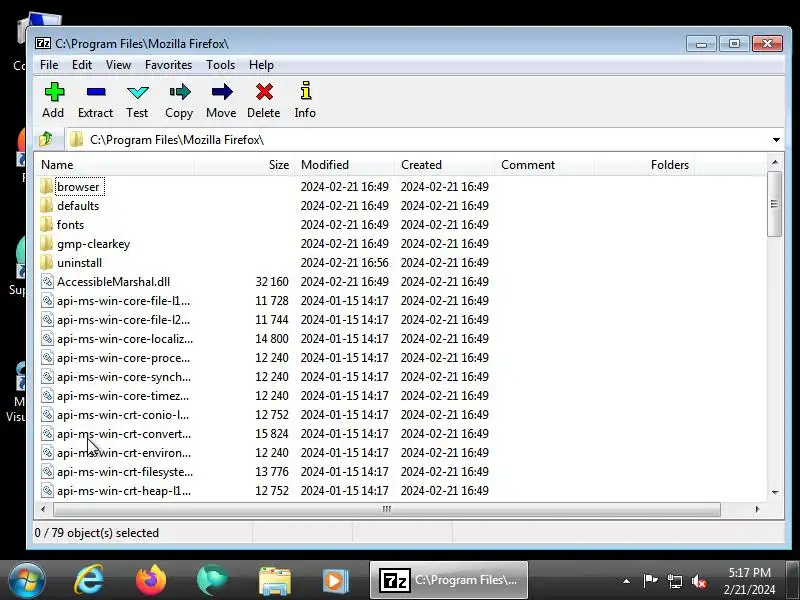Click size 32 160 of AccessibleMarshal.dll
The width and height of the screenshot is (800, 600).
click(272, 282)
